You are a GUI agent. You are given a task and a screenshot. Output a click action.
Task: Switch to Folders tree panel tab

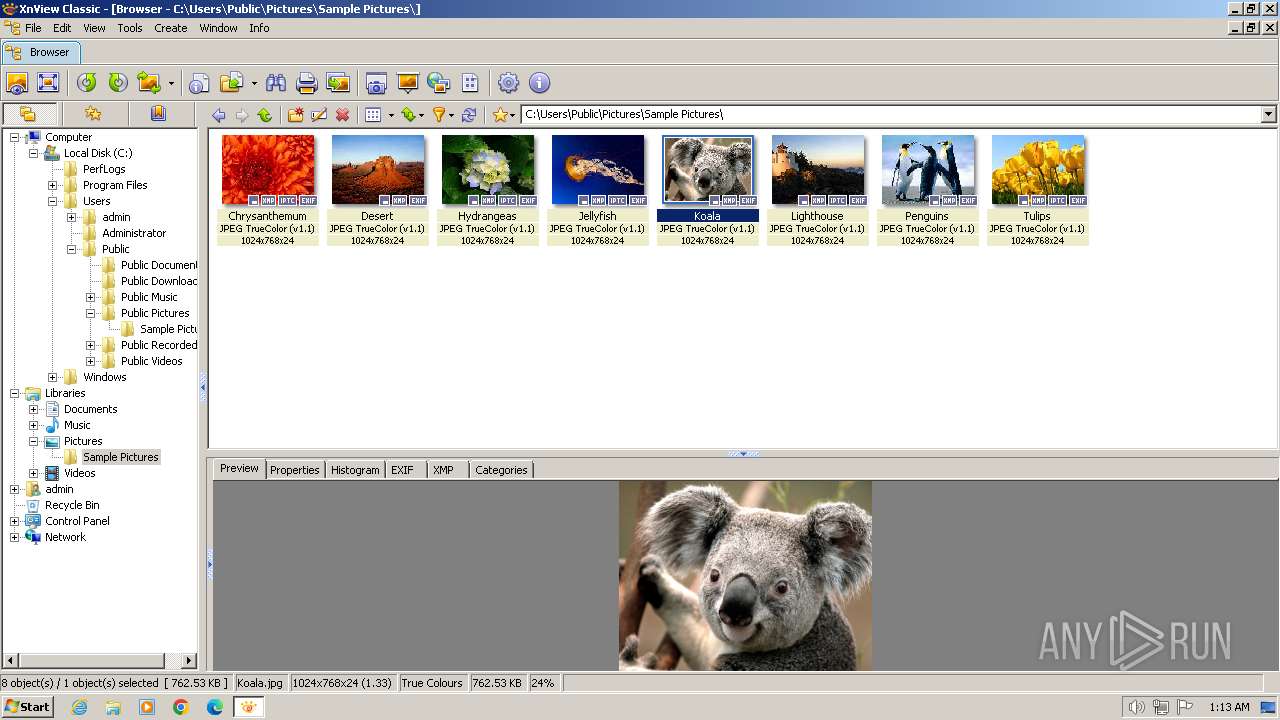[x=28, y=113]
